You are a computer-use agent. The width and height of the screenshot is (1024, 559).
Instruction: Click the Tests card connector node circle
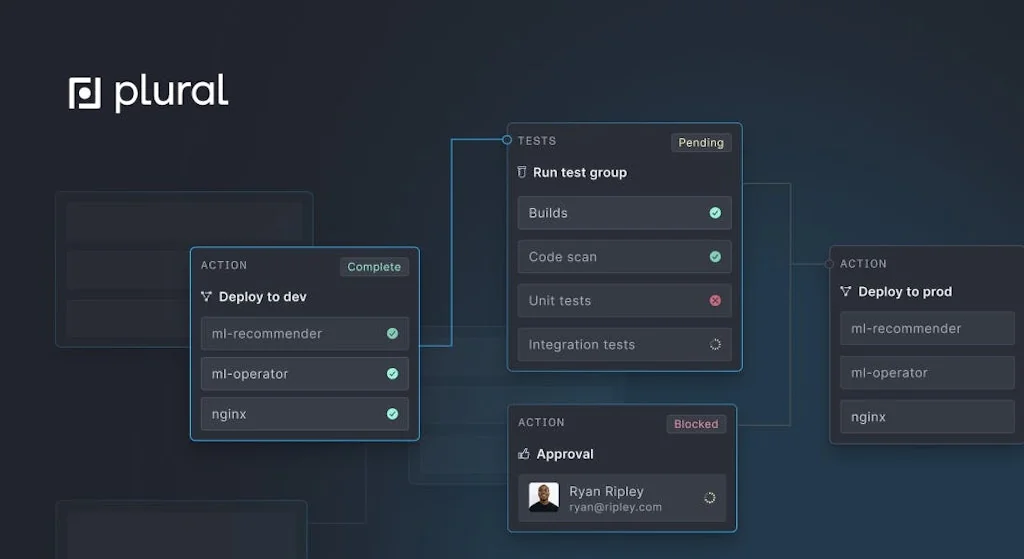click(x=507, y=140)
